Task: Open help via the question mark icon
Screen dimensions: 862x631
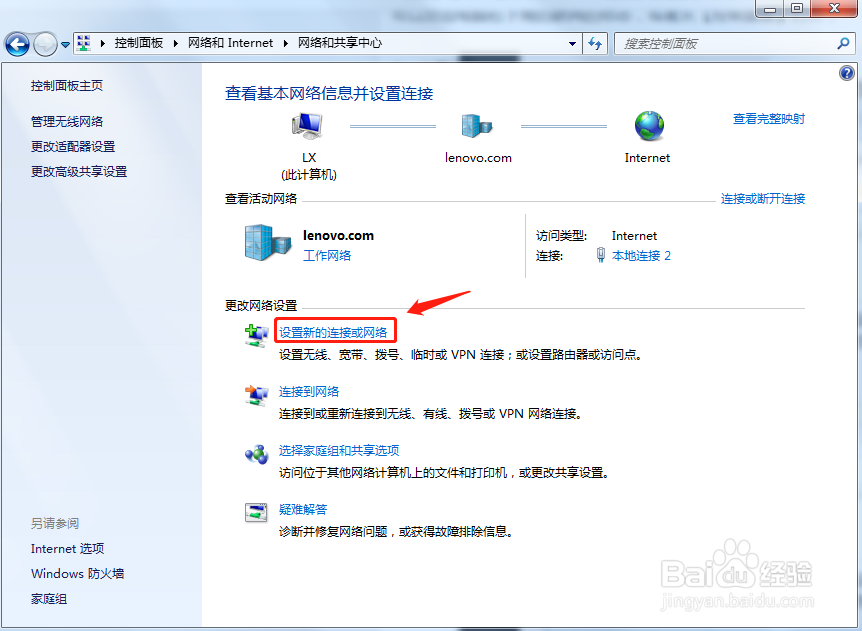Action: (847, 71)
